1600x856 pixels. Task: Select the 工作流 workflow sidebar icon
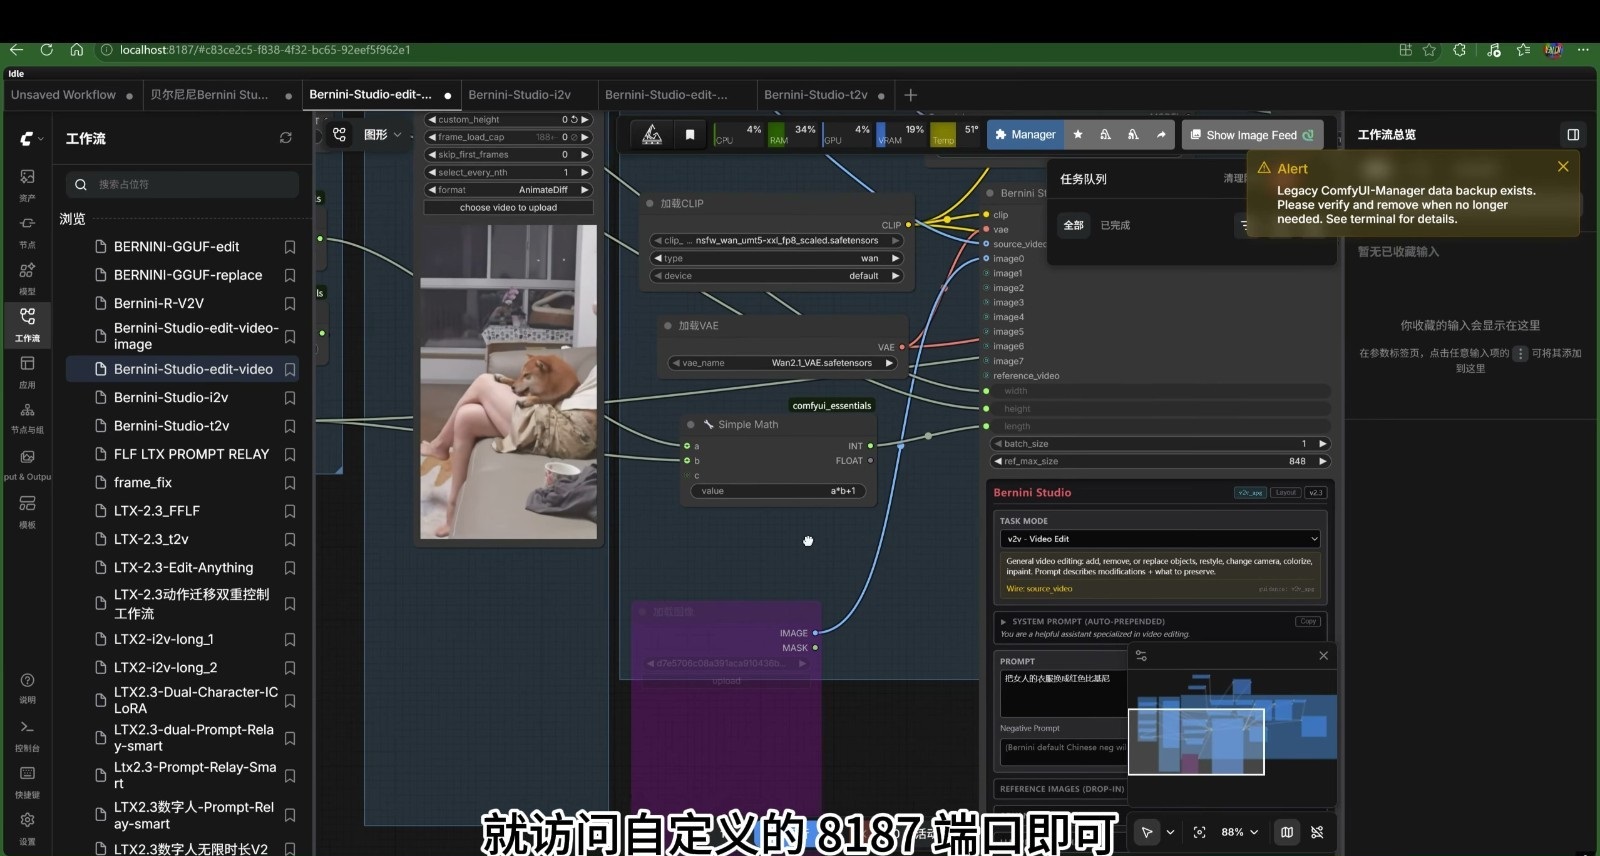27,324
